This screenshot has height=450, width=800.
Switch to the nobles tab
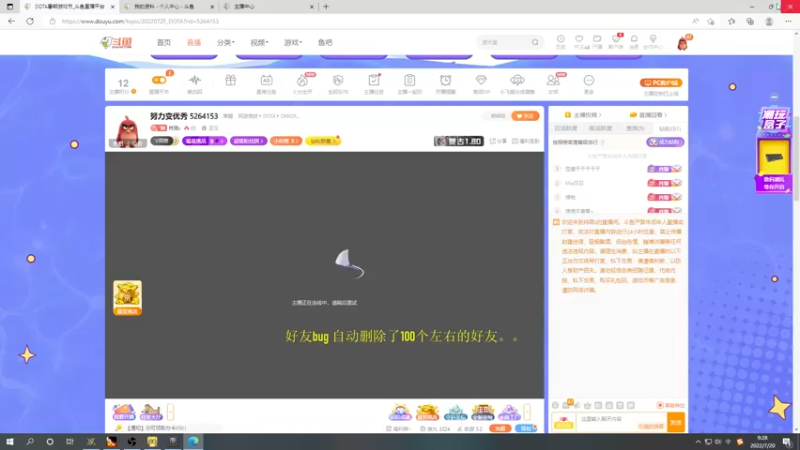click(635, 129)
